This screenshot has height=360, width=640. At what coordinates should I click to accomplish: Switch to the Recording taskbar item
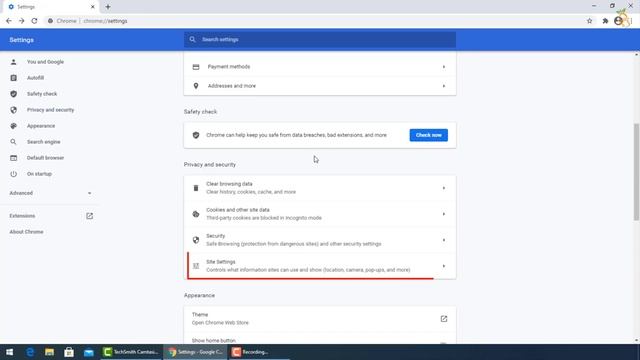(259, 352)
